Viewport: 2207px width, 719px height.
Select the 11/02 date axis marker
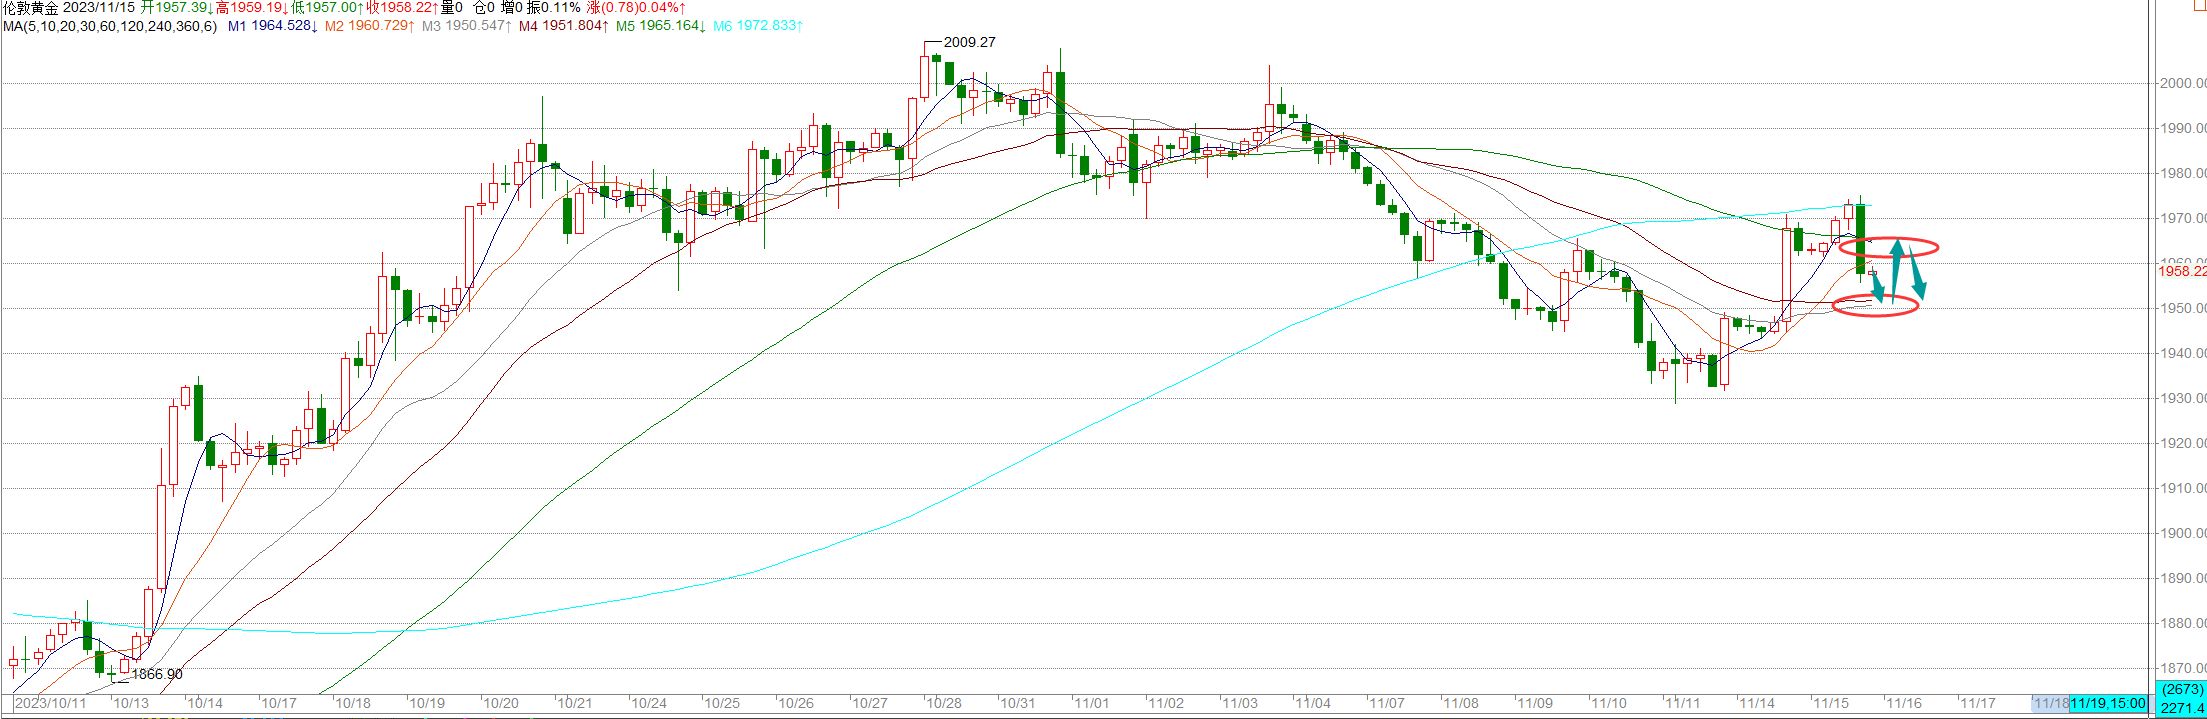1166,704
